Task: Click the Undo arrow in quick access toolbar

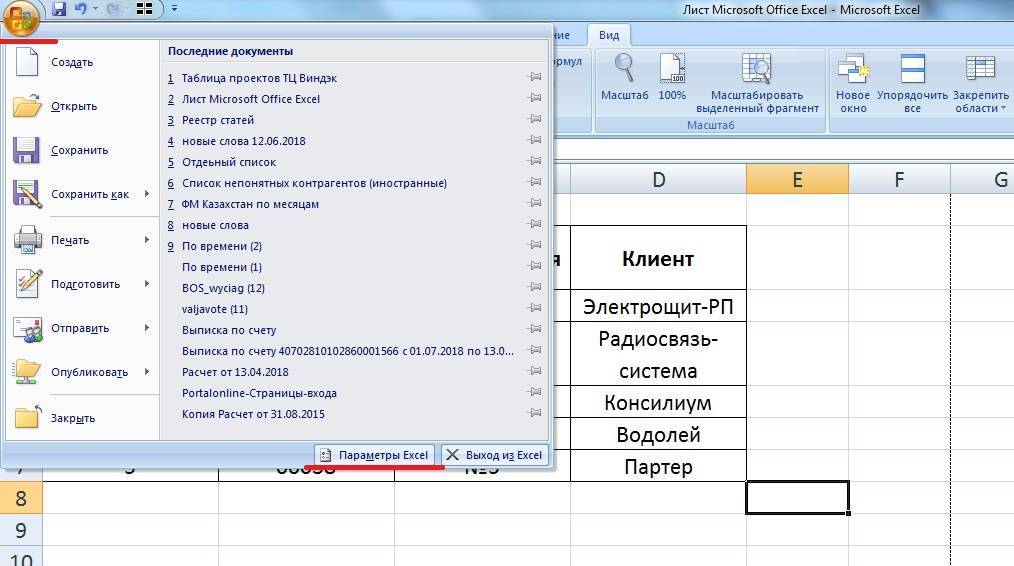Action: pos(81,9)
